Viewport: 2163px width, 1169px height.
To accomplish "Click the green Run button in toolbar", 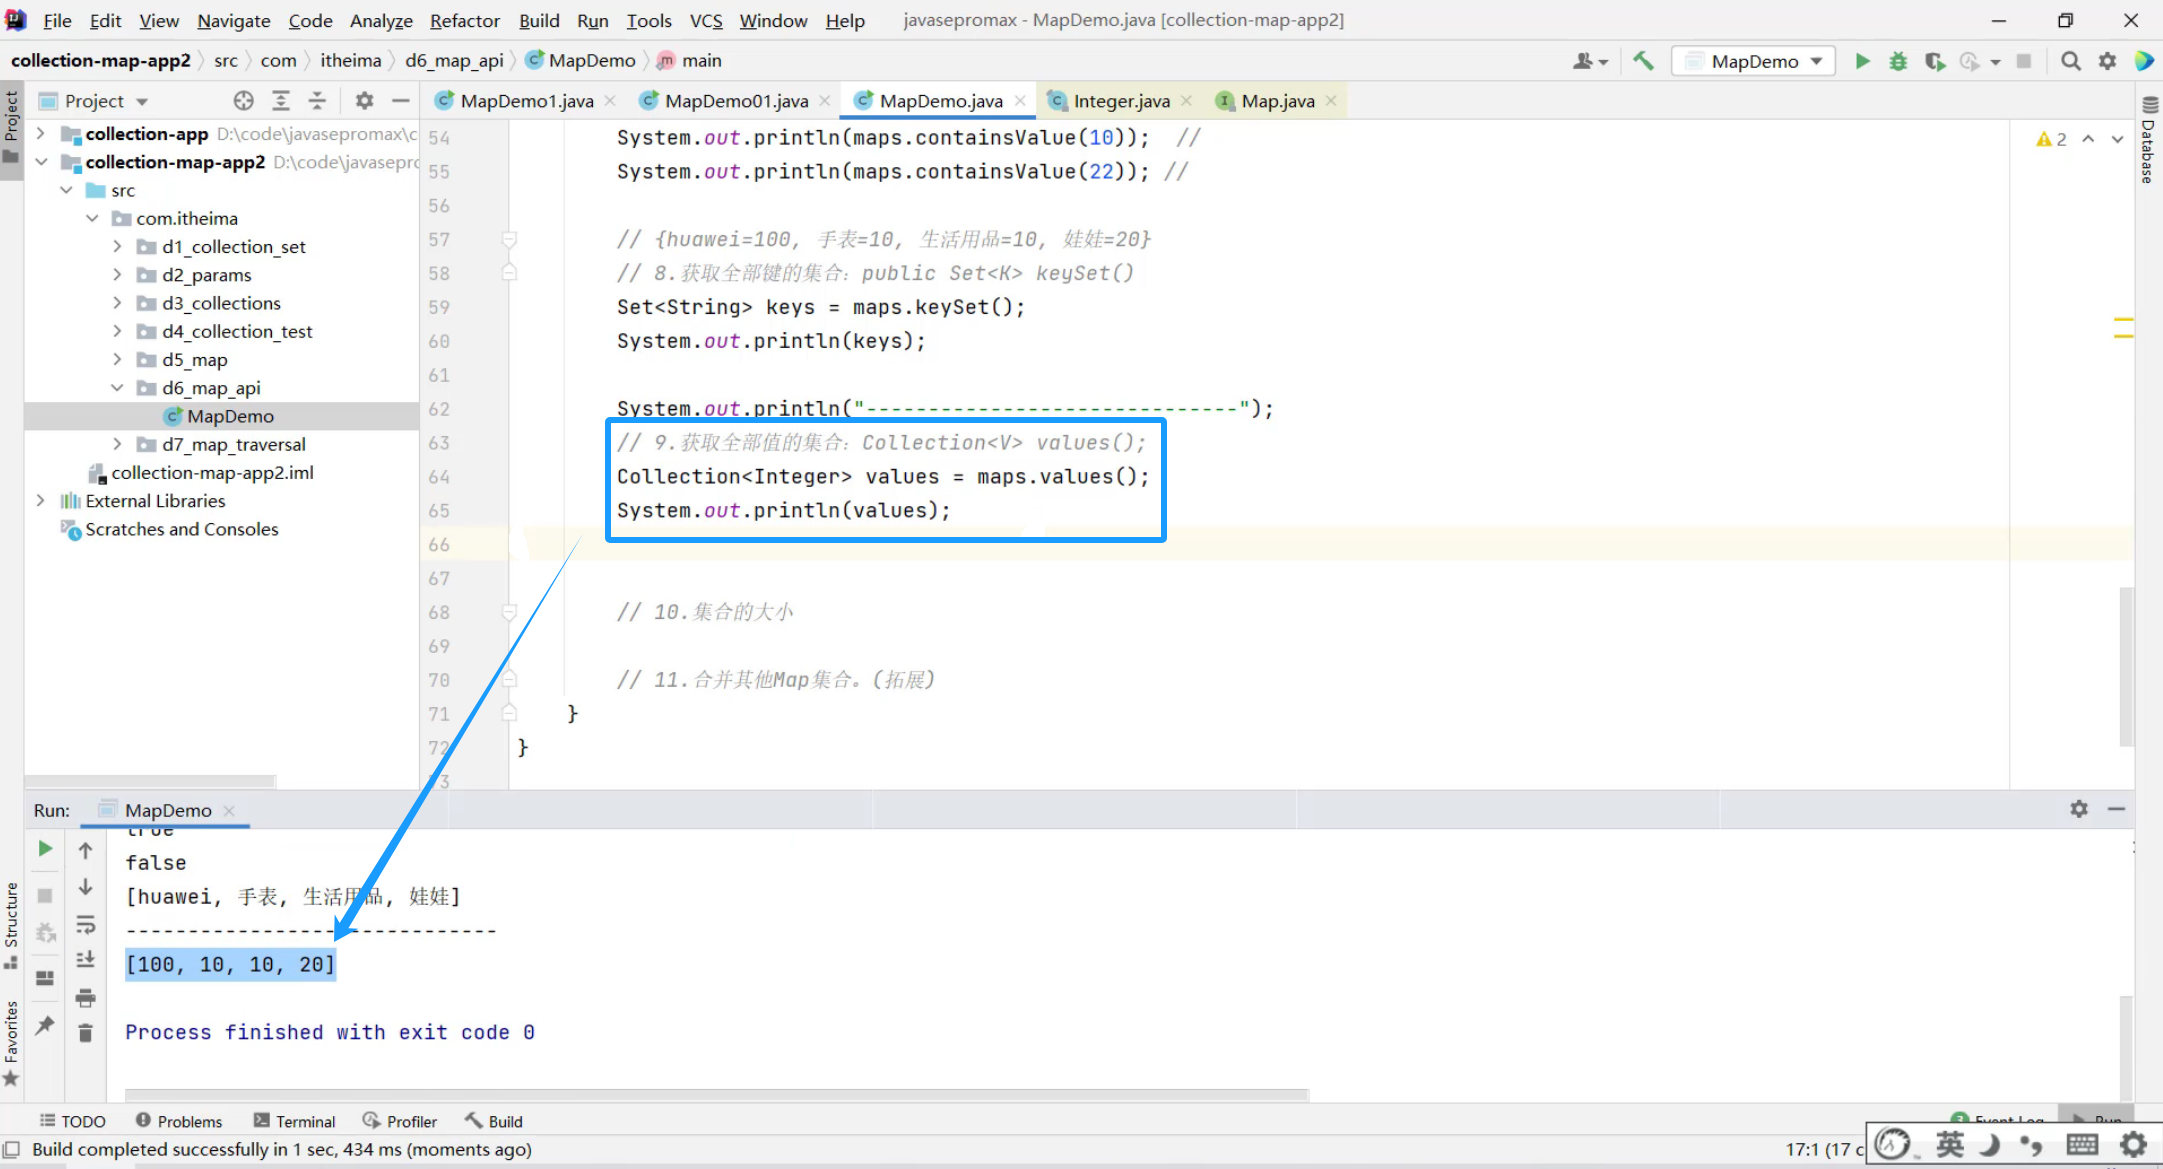I will point(1862,61).
